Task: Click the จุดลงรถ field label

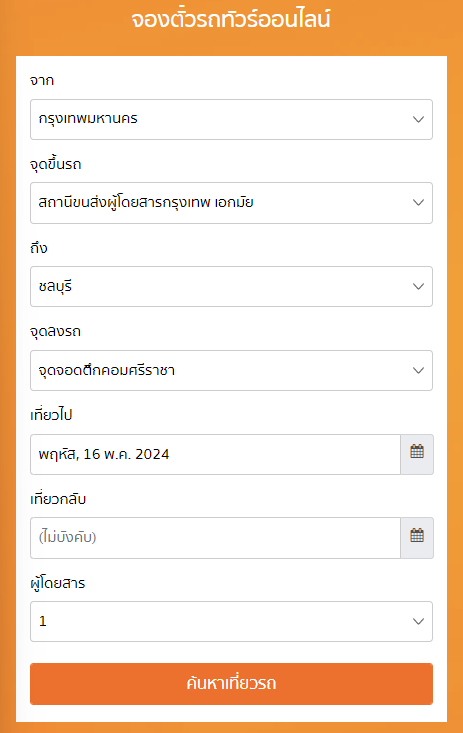Action: 55,331
